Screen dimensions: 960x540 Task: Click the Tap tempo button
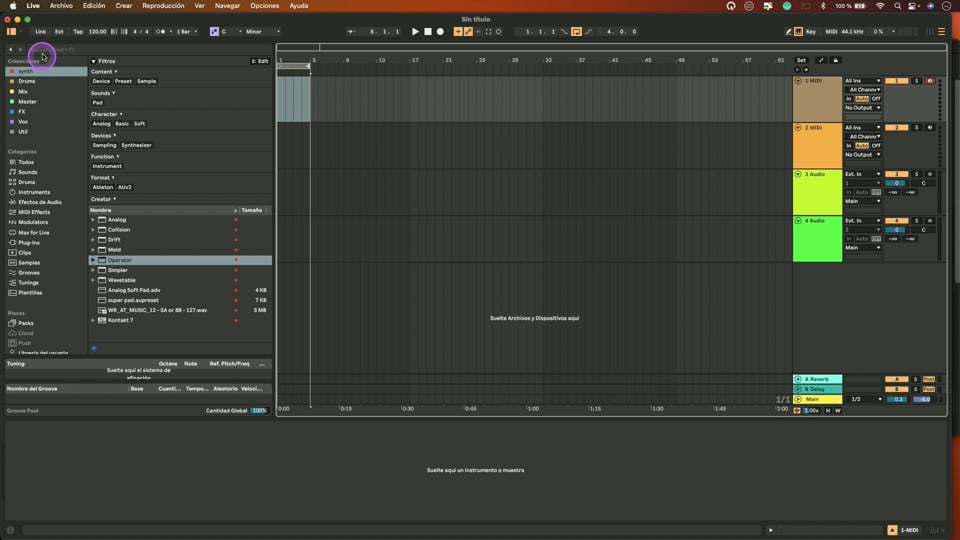tap(78, 31)
